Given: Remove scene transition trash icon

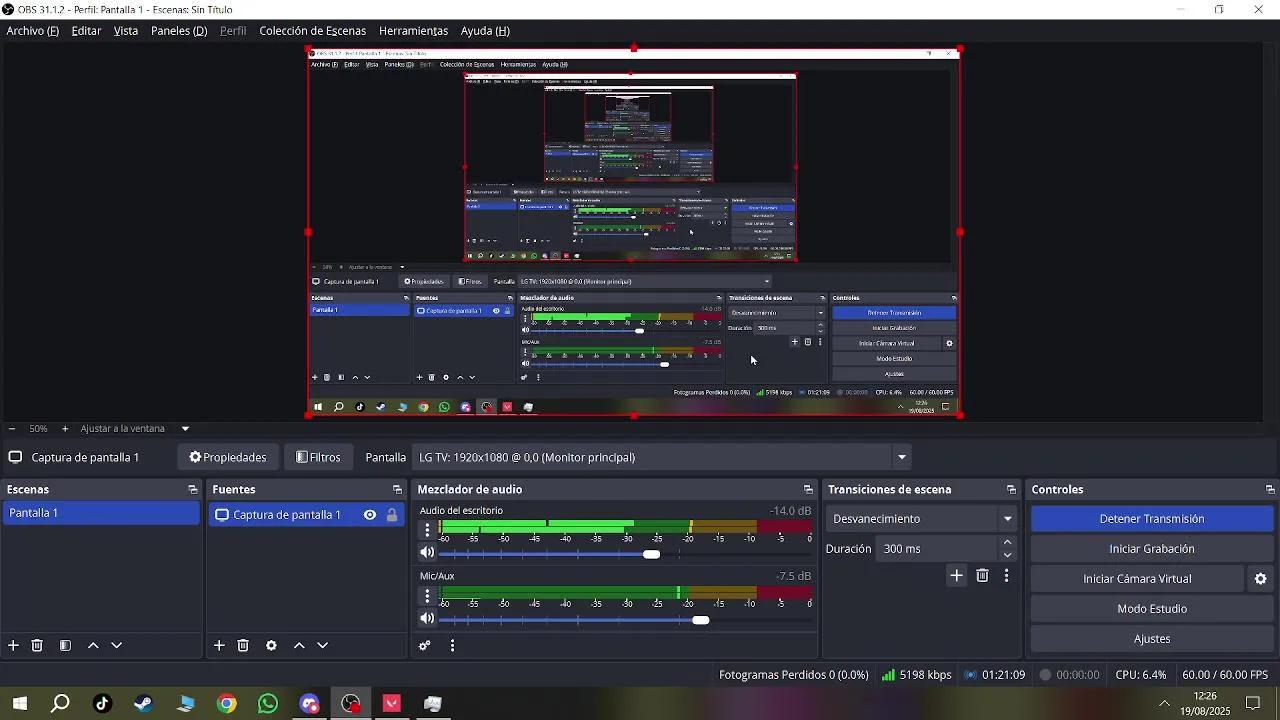Looking at the screenshot, I should [x=982, y=576].
